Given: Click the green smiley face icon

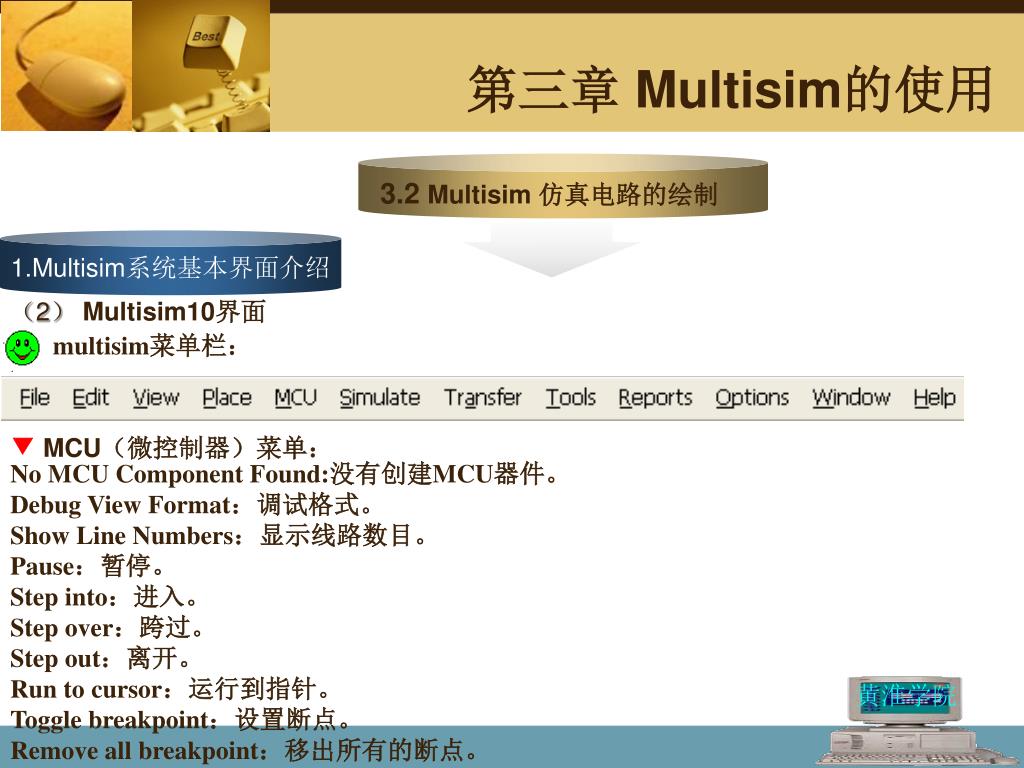Looking at the screenshot, I should 22,347.
